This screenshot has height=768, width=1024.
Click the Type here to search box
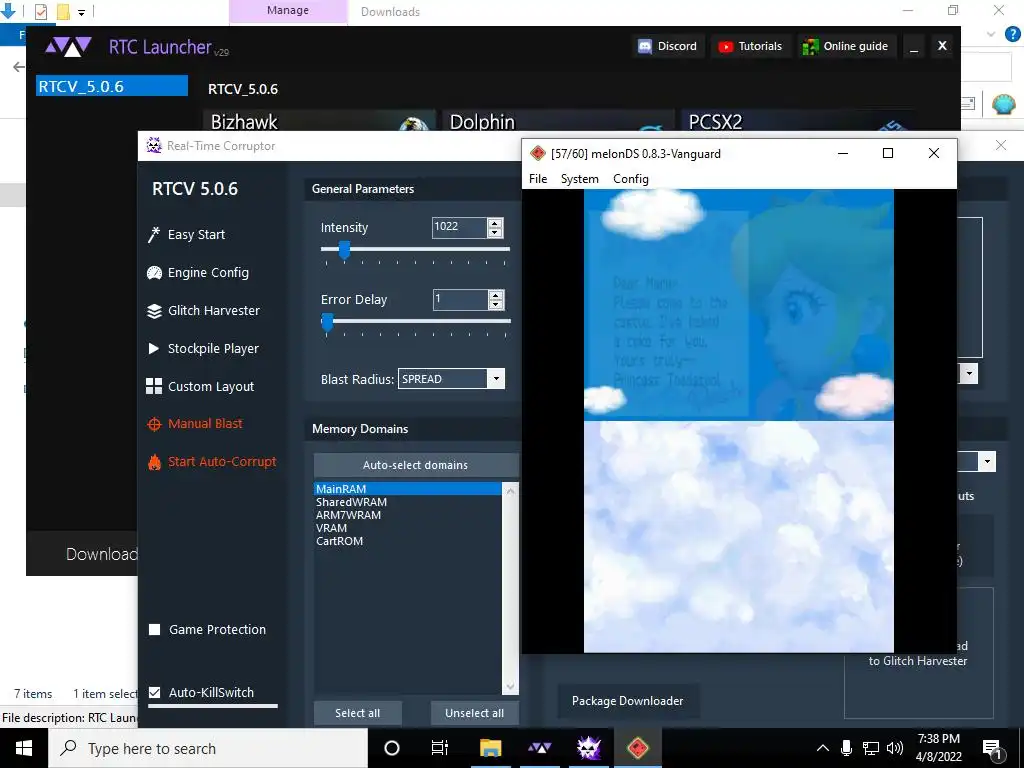click(208, 748)
